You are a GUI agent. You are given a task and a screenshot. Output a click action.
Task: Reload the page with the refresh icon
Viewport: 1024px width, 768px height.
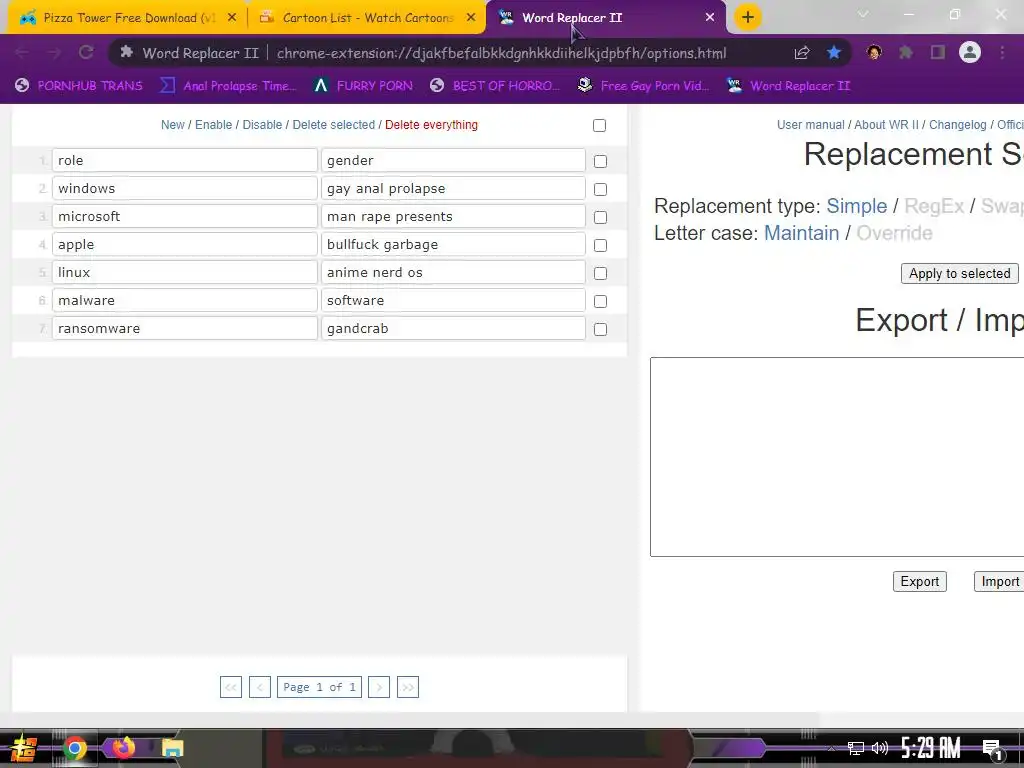pyautogui.click(x=86, y=53)
